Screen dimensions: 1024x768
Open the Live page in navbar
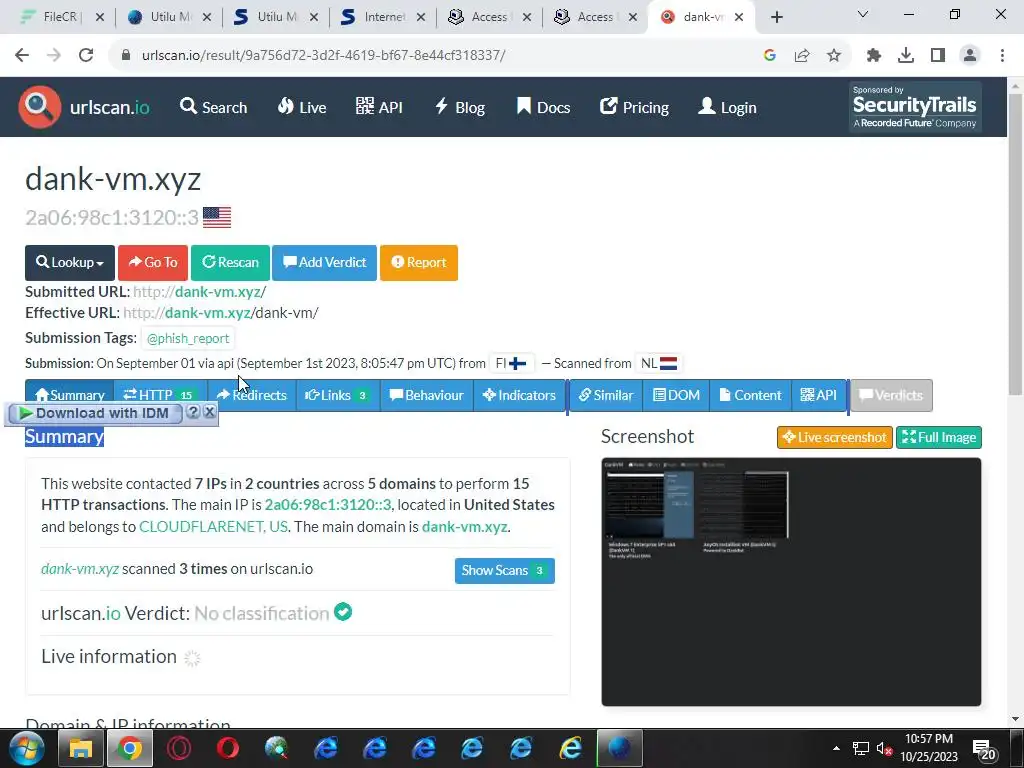[x=302, y=107]
